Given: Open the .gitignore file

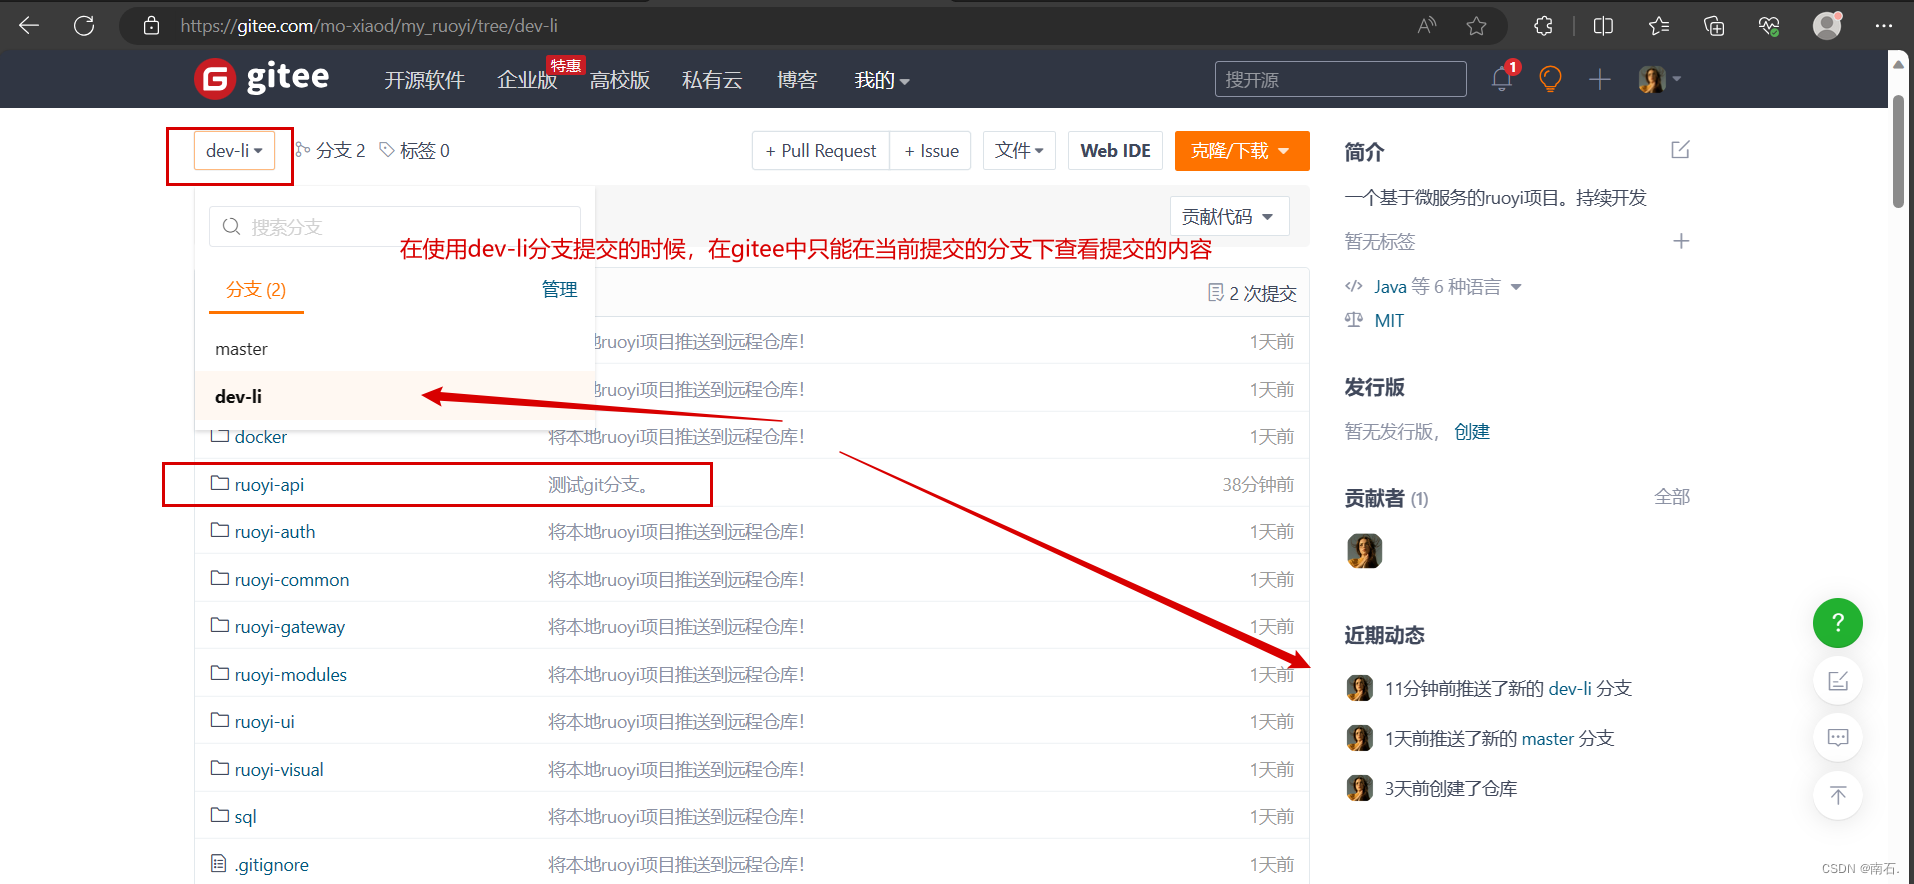Looking at the screenshot, I should pos(271,865).
